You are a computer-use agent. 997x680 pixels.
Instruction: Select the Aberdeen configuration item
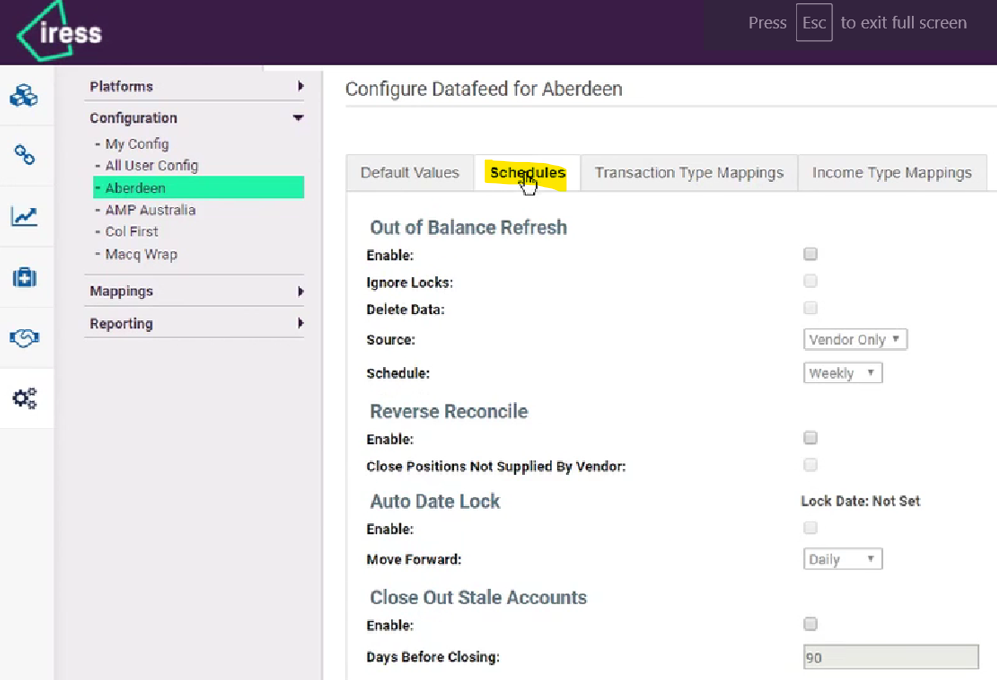coord(198,188)
